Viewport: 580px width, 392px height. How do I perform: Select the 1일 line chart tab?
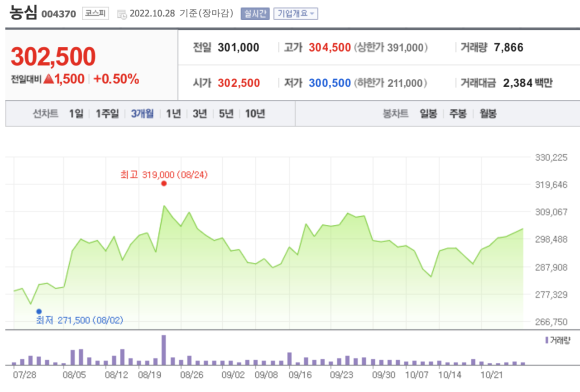[x=76, y=114]
